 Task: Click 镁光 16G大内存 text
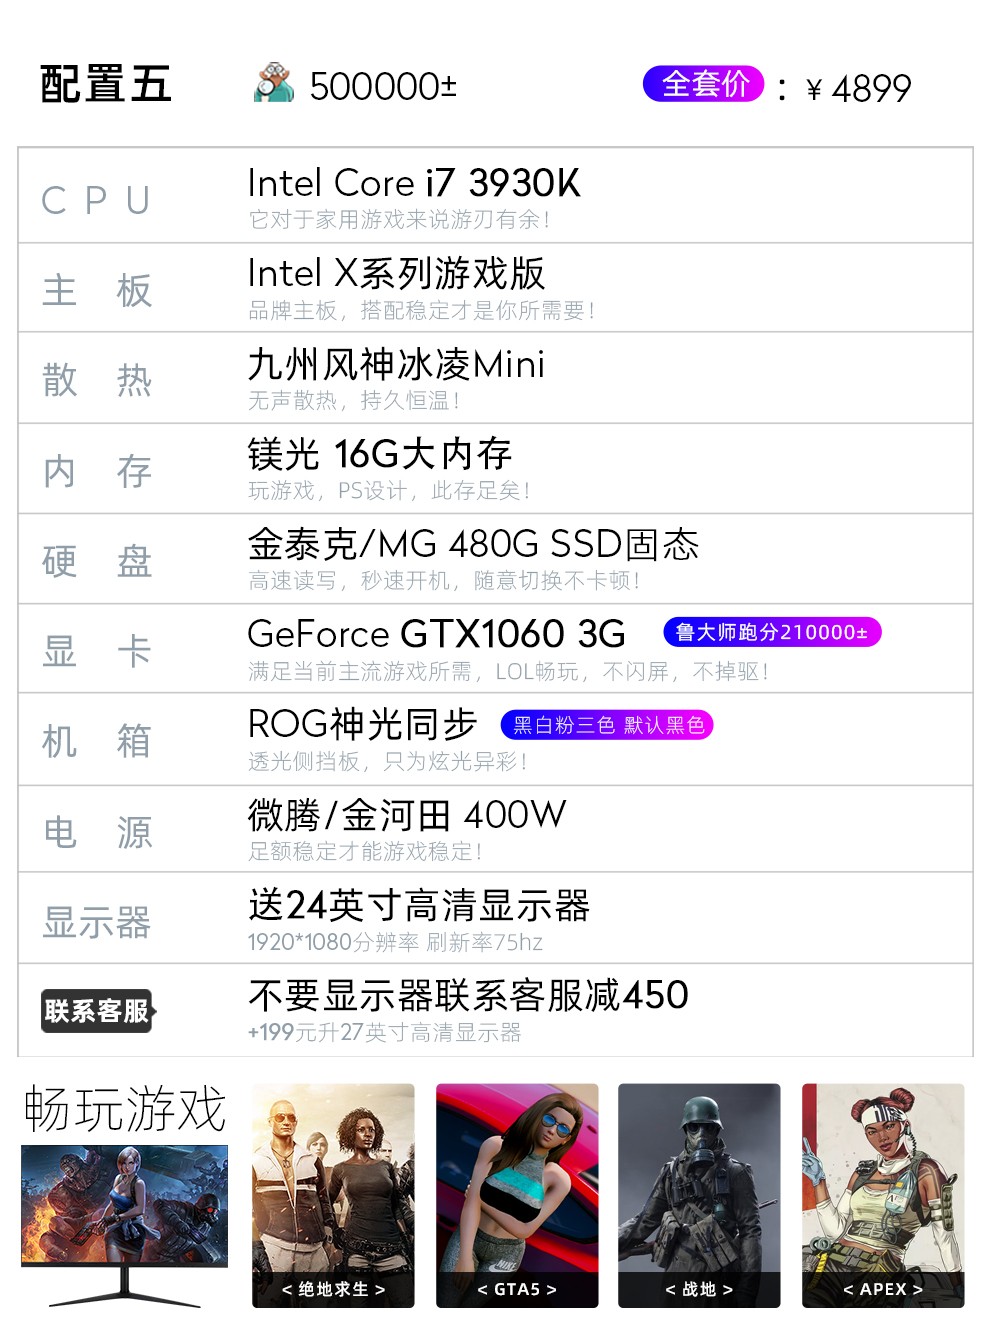pos(380,454)
